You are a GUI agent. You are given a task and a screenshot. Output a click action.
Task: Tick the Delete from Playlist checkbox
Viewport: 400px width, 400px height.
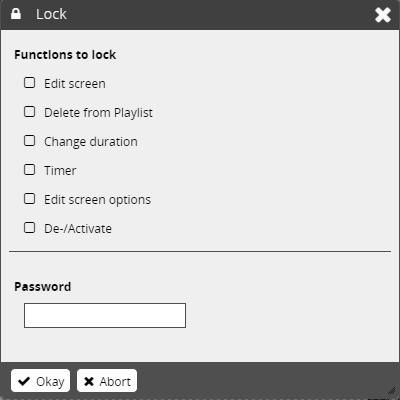[29, 112]
